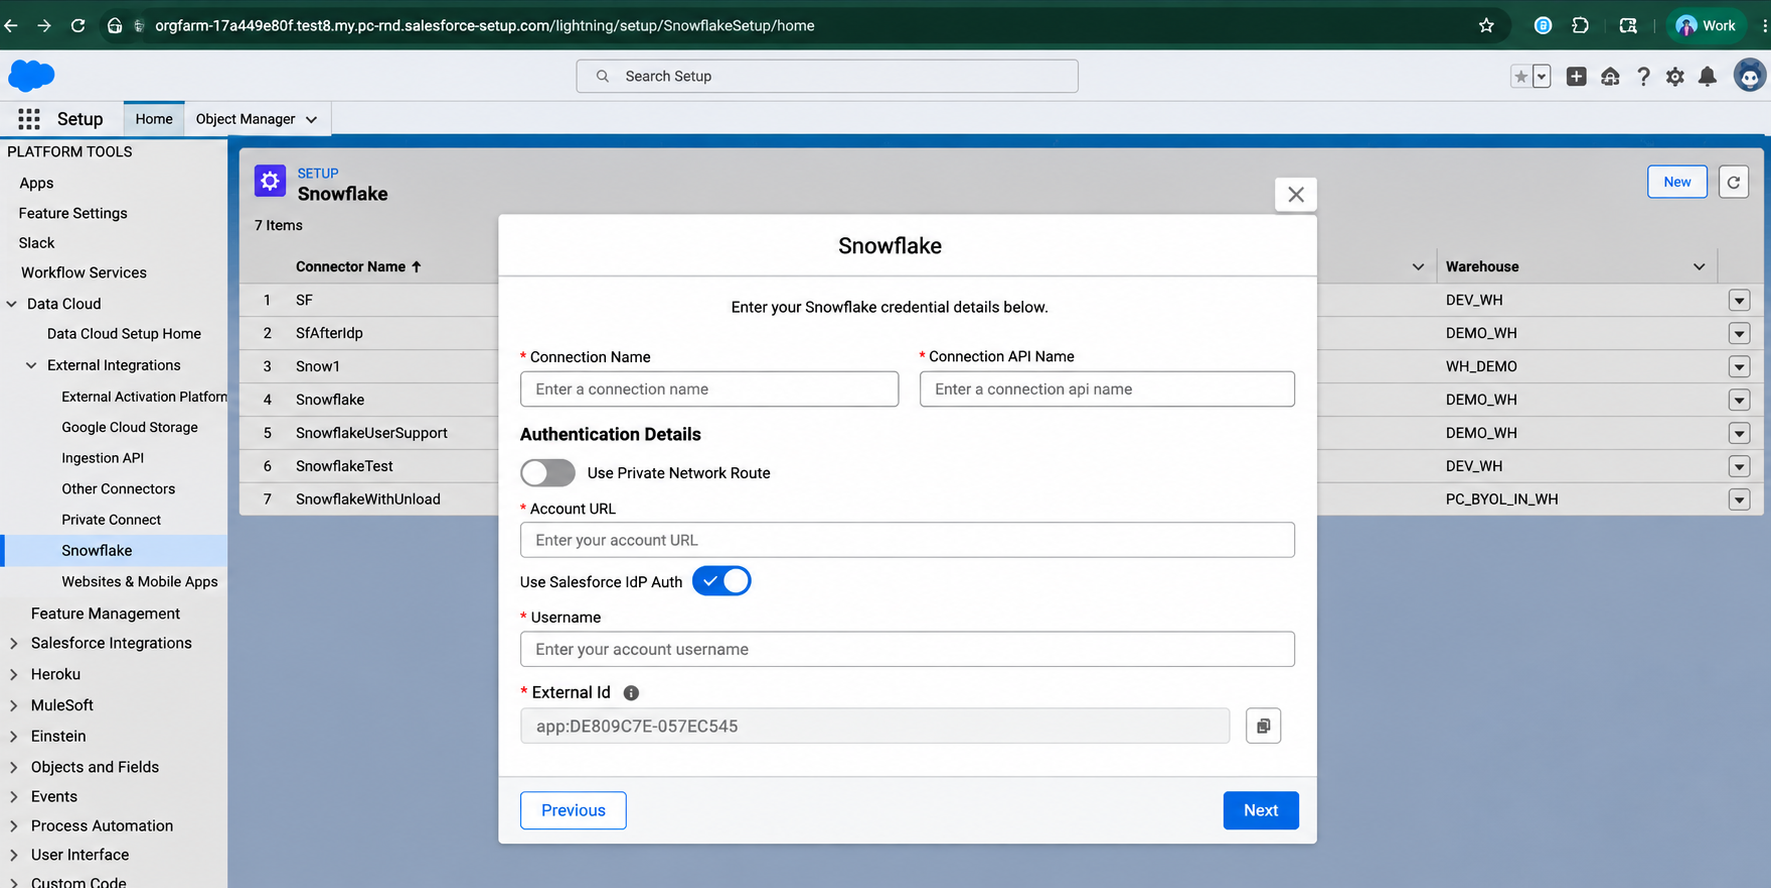
Task: Open Workflow Services in sidebar
Action: 84,273
